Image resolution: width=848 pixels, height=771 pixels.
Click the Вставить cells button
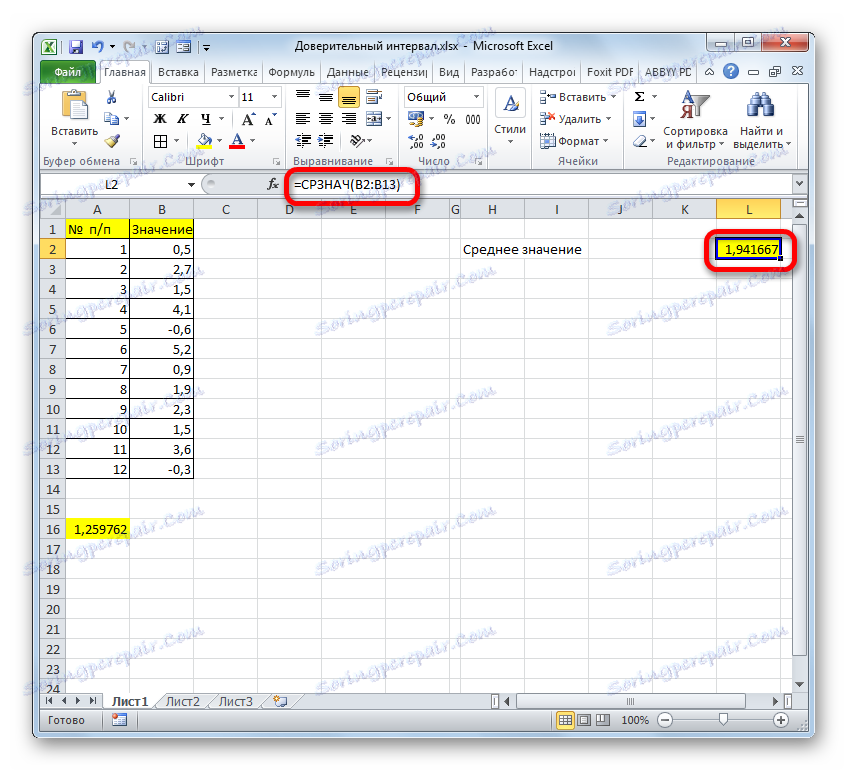[x=578, y=97]
